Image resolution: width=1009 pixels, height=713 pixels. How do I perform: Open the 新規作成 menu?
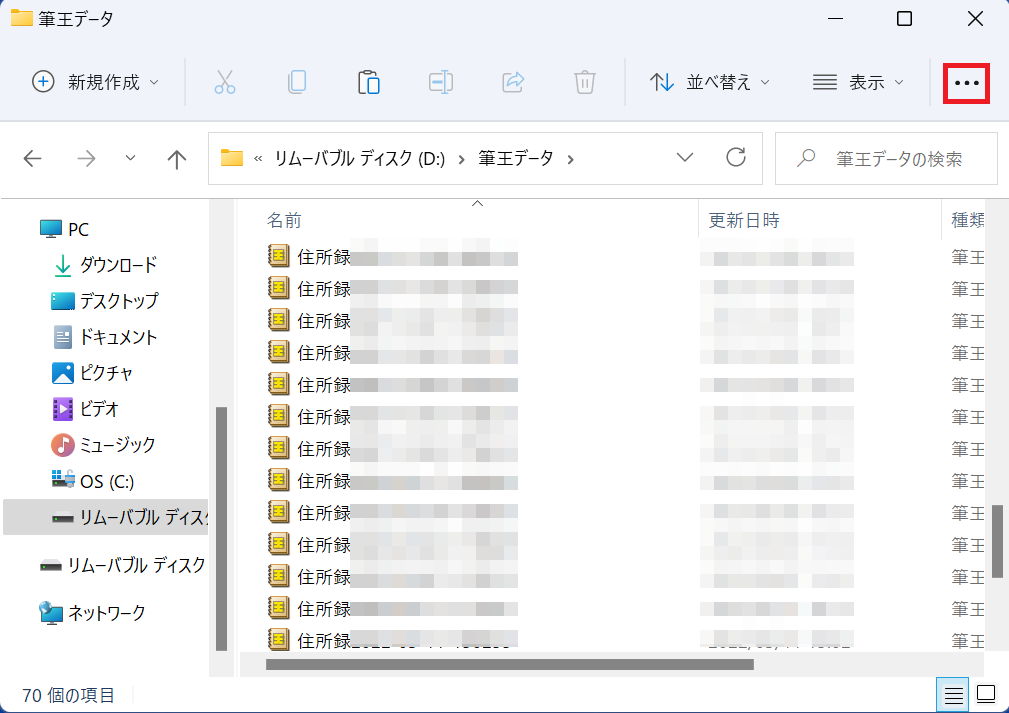[95, 82]
